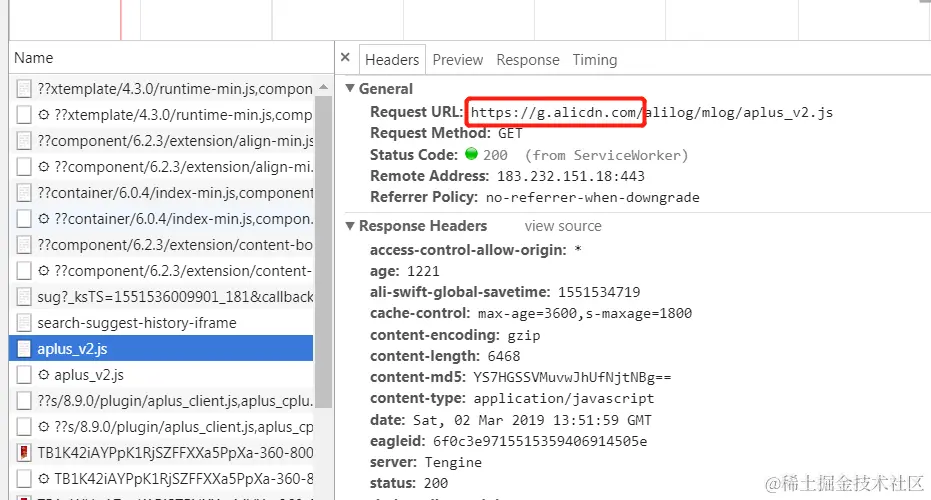The height and width of the screenshot is (500, 931).
Task: Switch to the Headers tab
Action: pyautogui.click(x=392, y=60)
